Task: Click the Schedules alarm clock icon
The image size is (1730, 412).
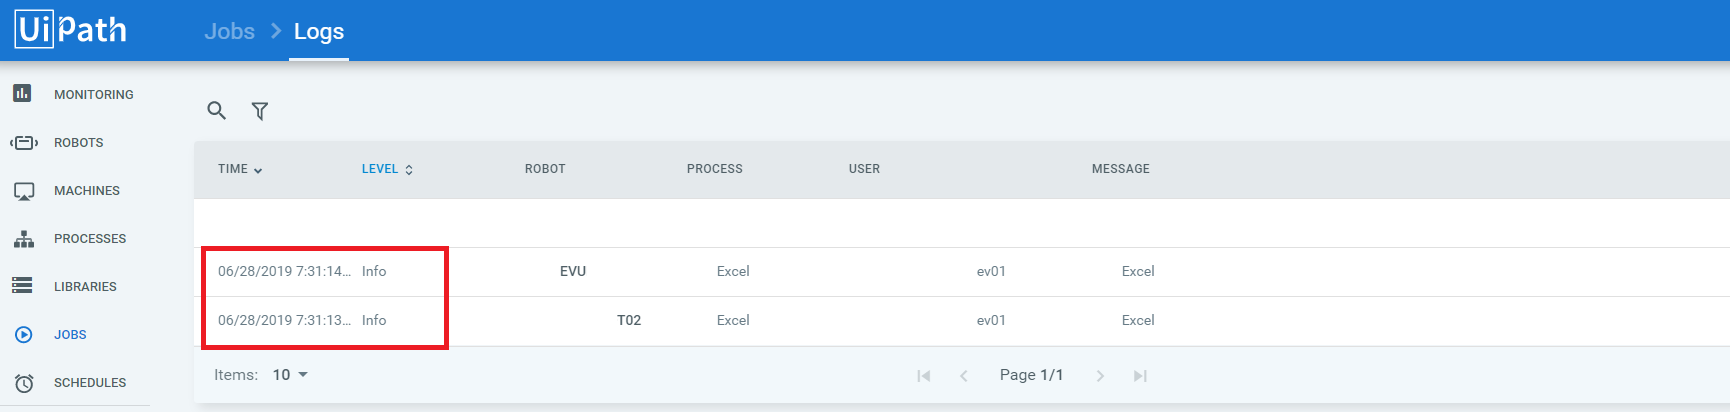Action: [x=24, y=383]
